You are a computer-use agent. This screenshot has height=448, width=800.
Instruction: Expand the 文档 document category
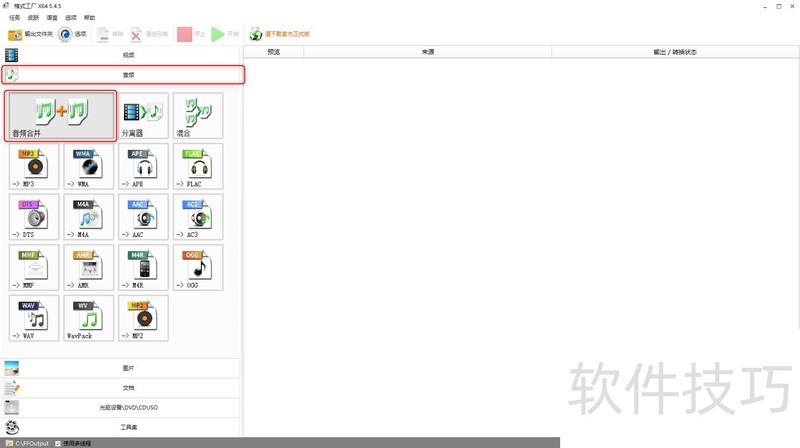(121, 388)
